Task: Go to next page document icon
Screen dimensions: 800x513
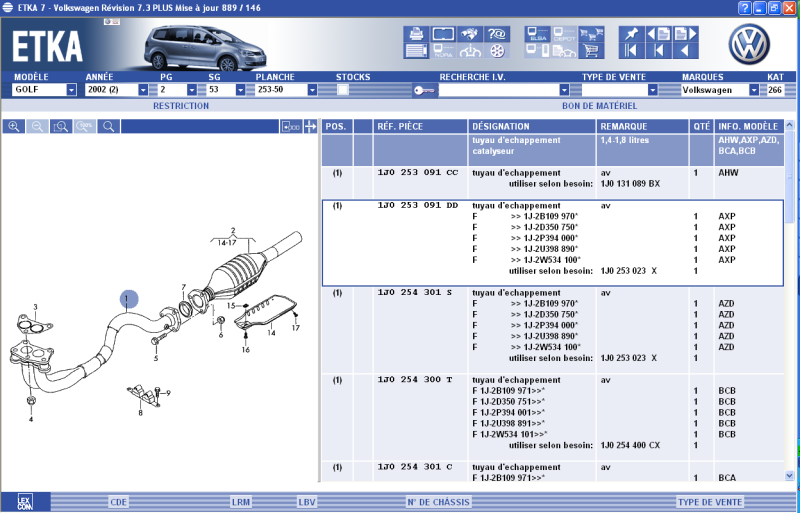Action: pyautogui.click(x=685, y=34)
